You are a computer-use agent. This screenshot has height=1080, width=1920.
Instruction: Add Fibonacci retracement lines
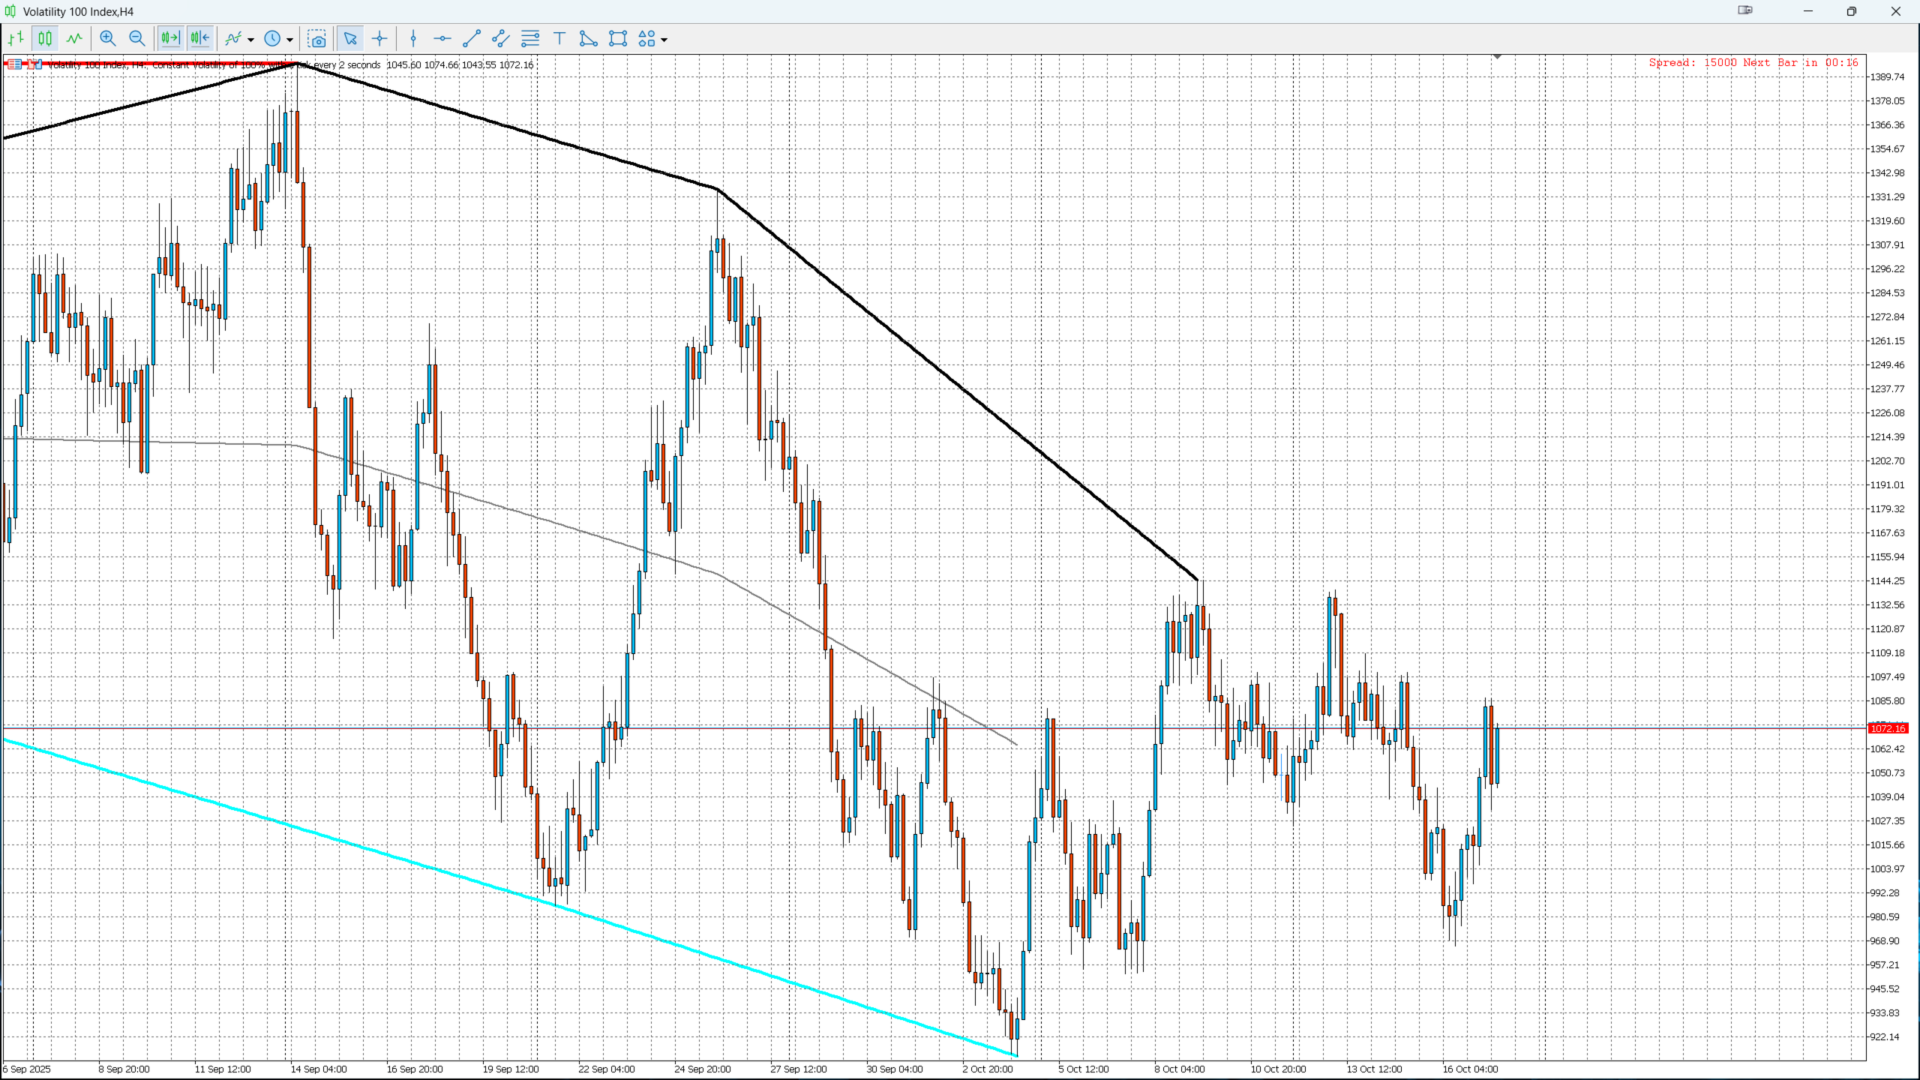(531, 39)
